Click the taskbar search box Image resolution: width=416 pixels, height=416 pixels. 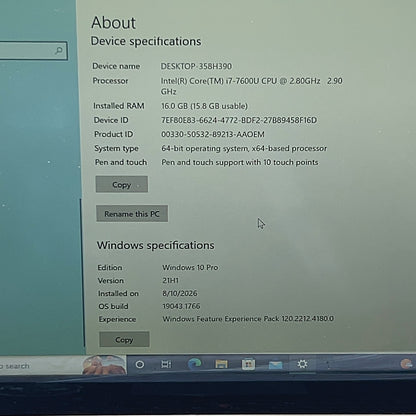(x=40, y=366)
